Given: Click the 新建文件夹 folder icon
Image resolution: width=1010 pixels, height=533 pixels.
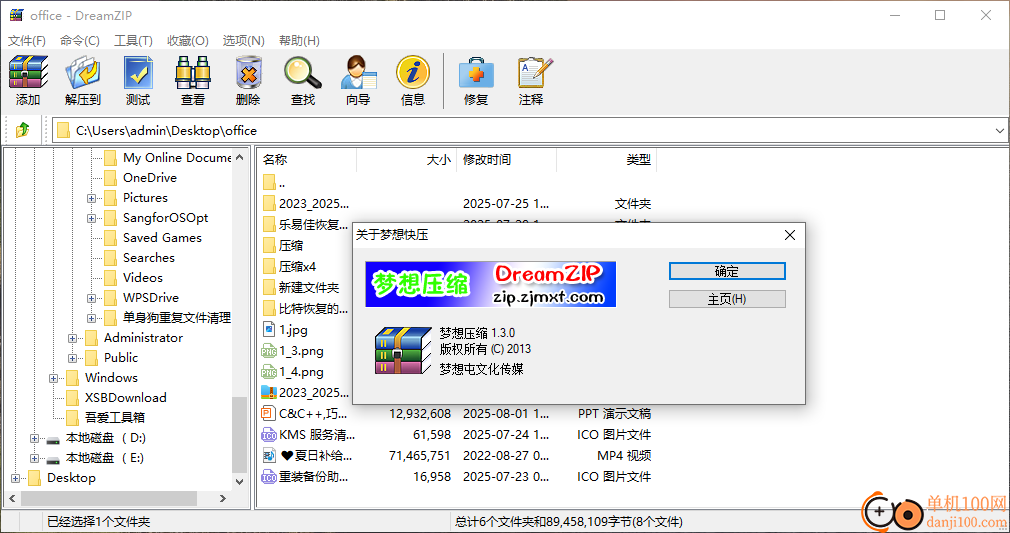Looking at the screenshot, I should pyautogui.click(x=269, y=287).
